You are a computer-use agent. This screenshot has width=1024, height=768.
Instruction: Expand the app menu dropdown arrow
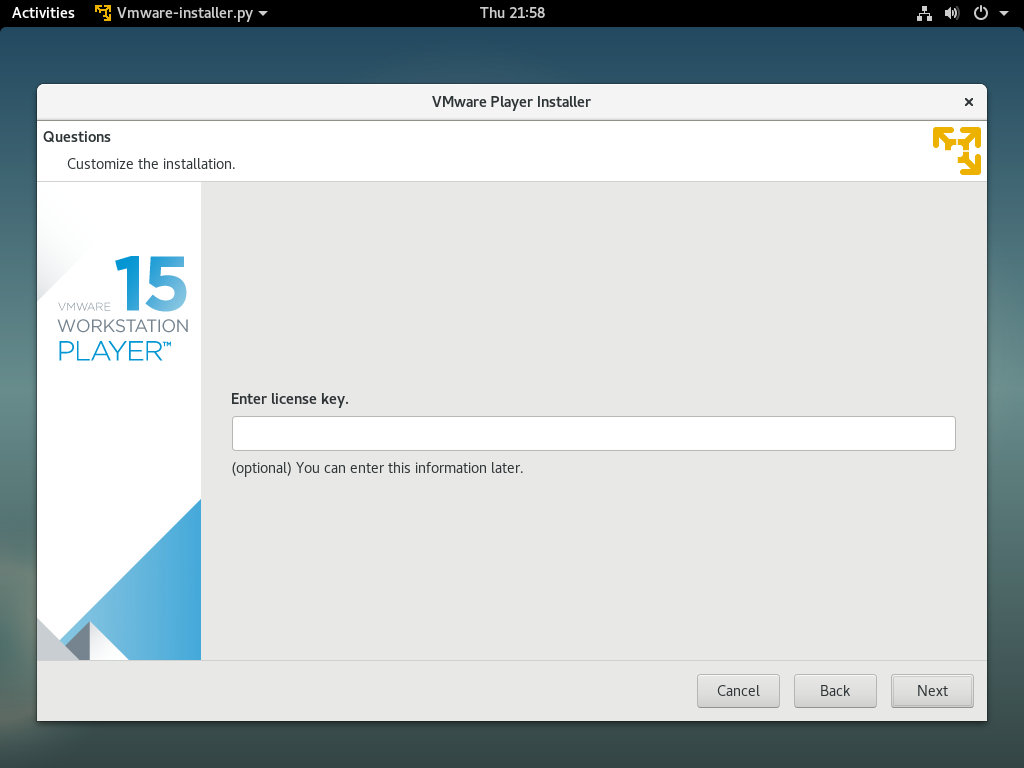(263, 13)
